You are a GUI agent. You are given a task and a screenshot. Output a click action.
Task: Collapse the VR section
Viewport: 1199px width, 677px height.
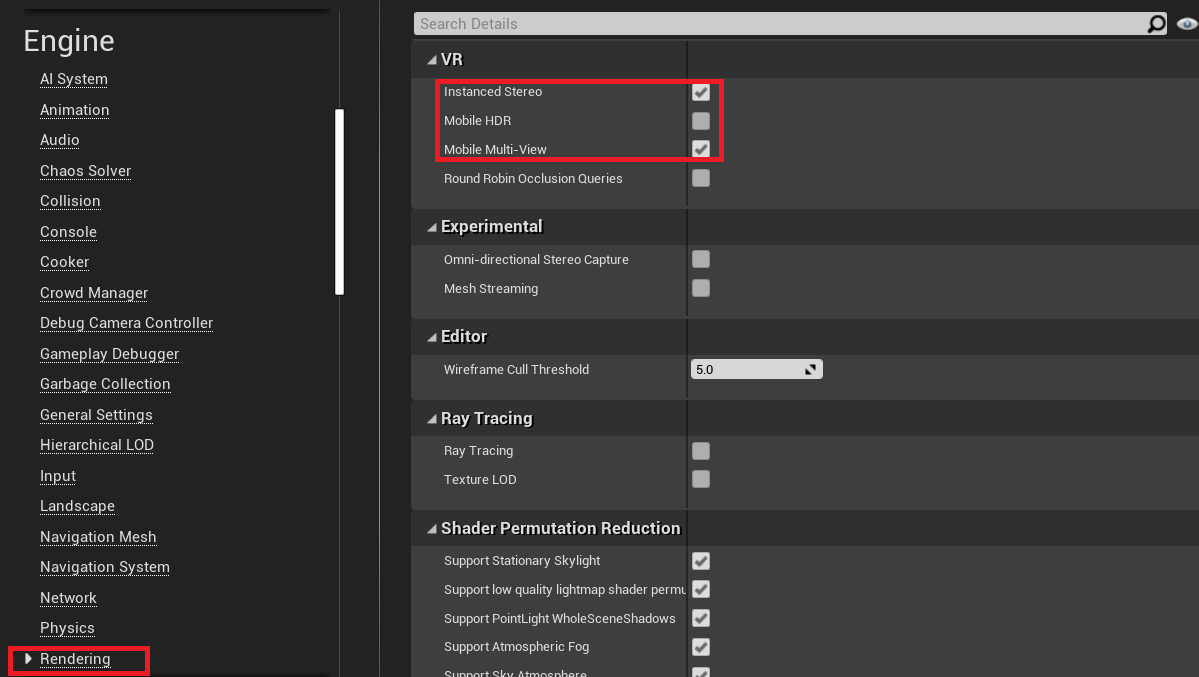coord(431,60)
